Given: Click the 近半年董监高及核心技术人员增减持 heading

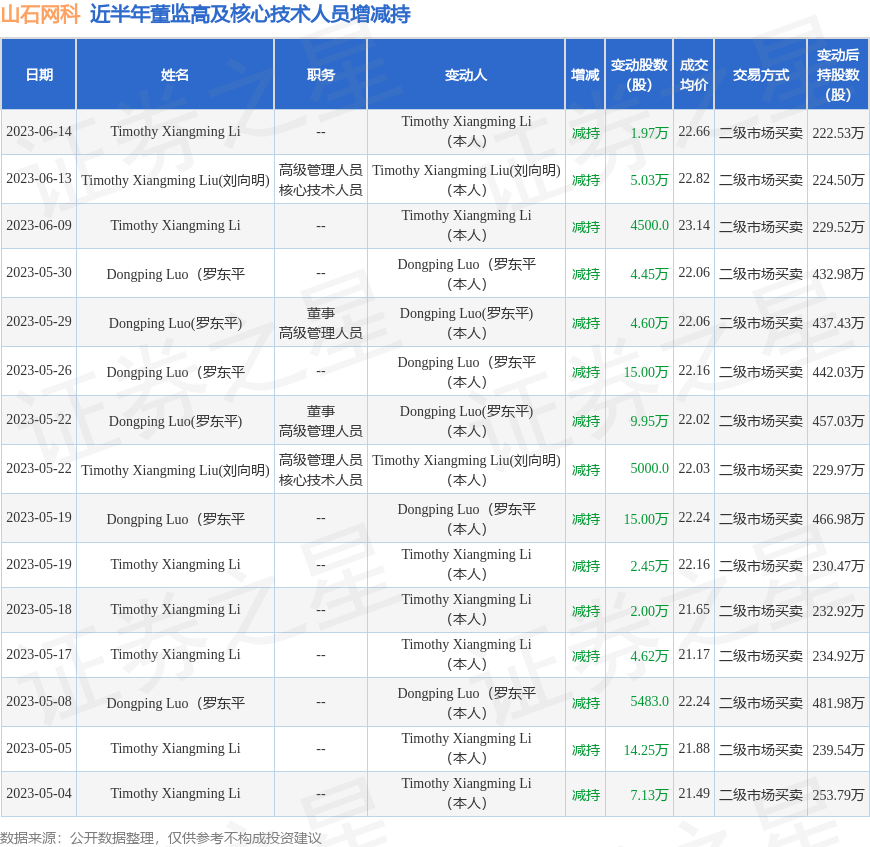Looking at the screenshot, I should 250,14.
